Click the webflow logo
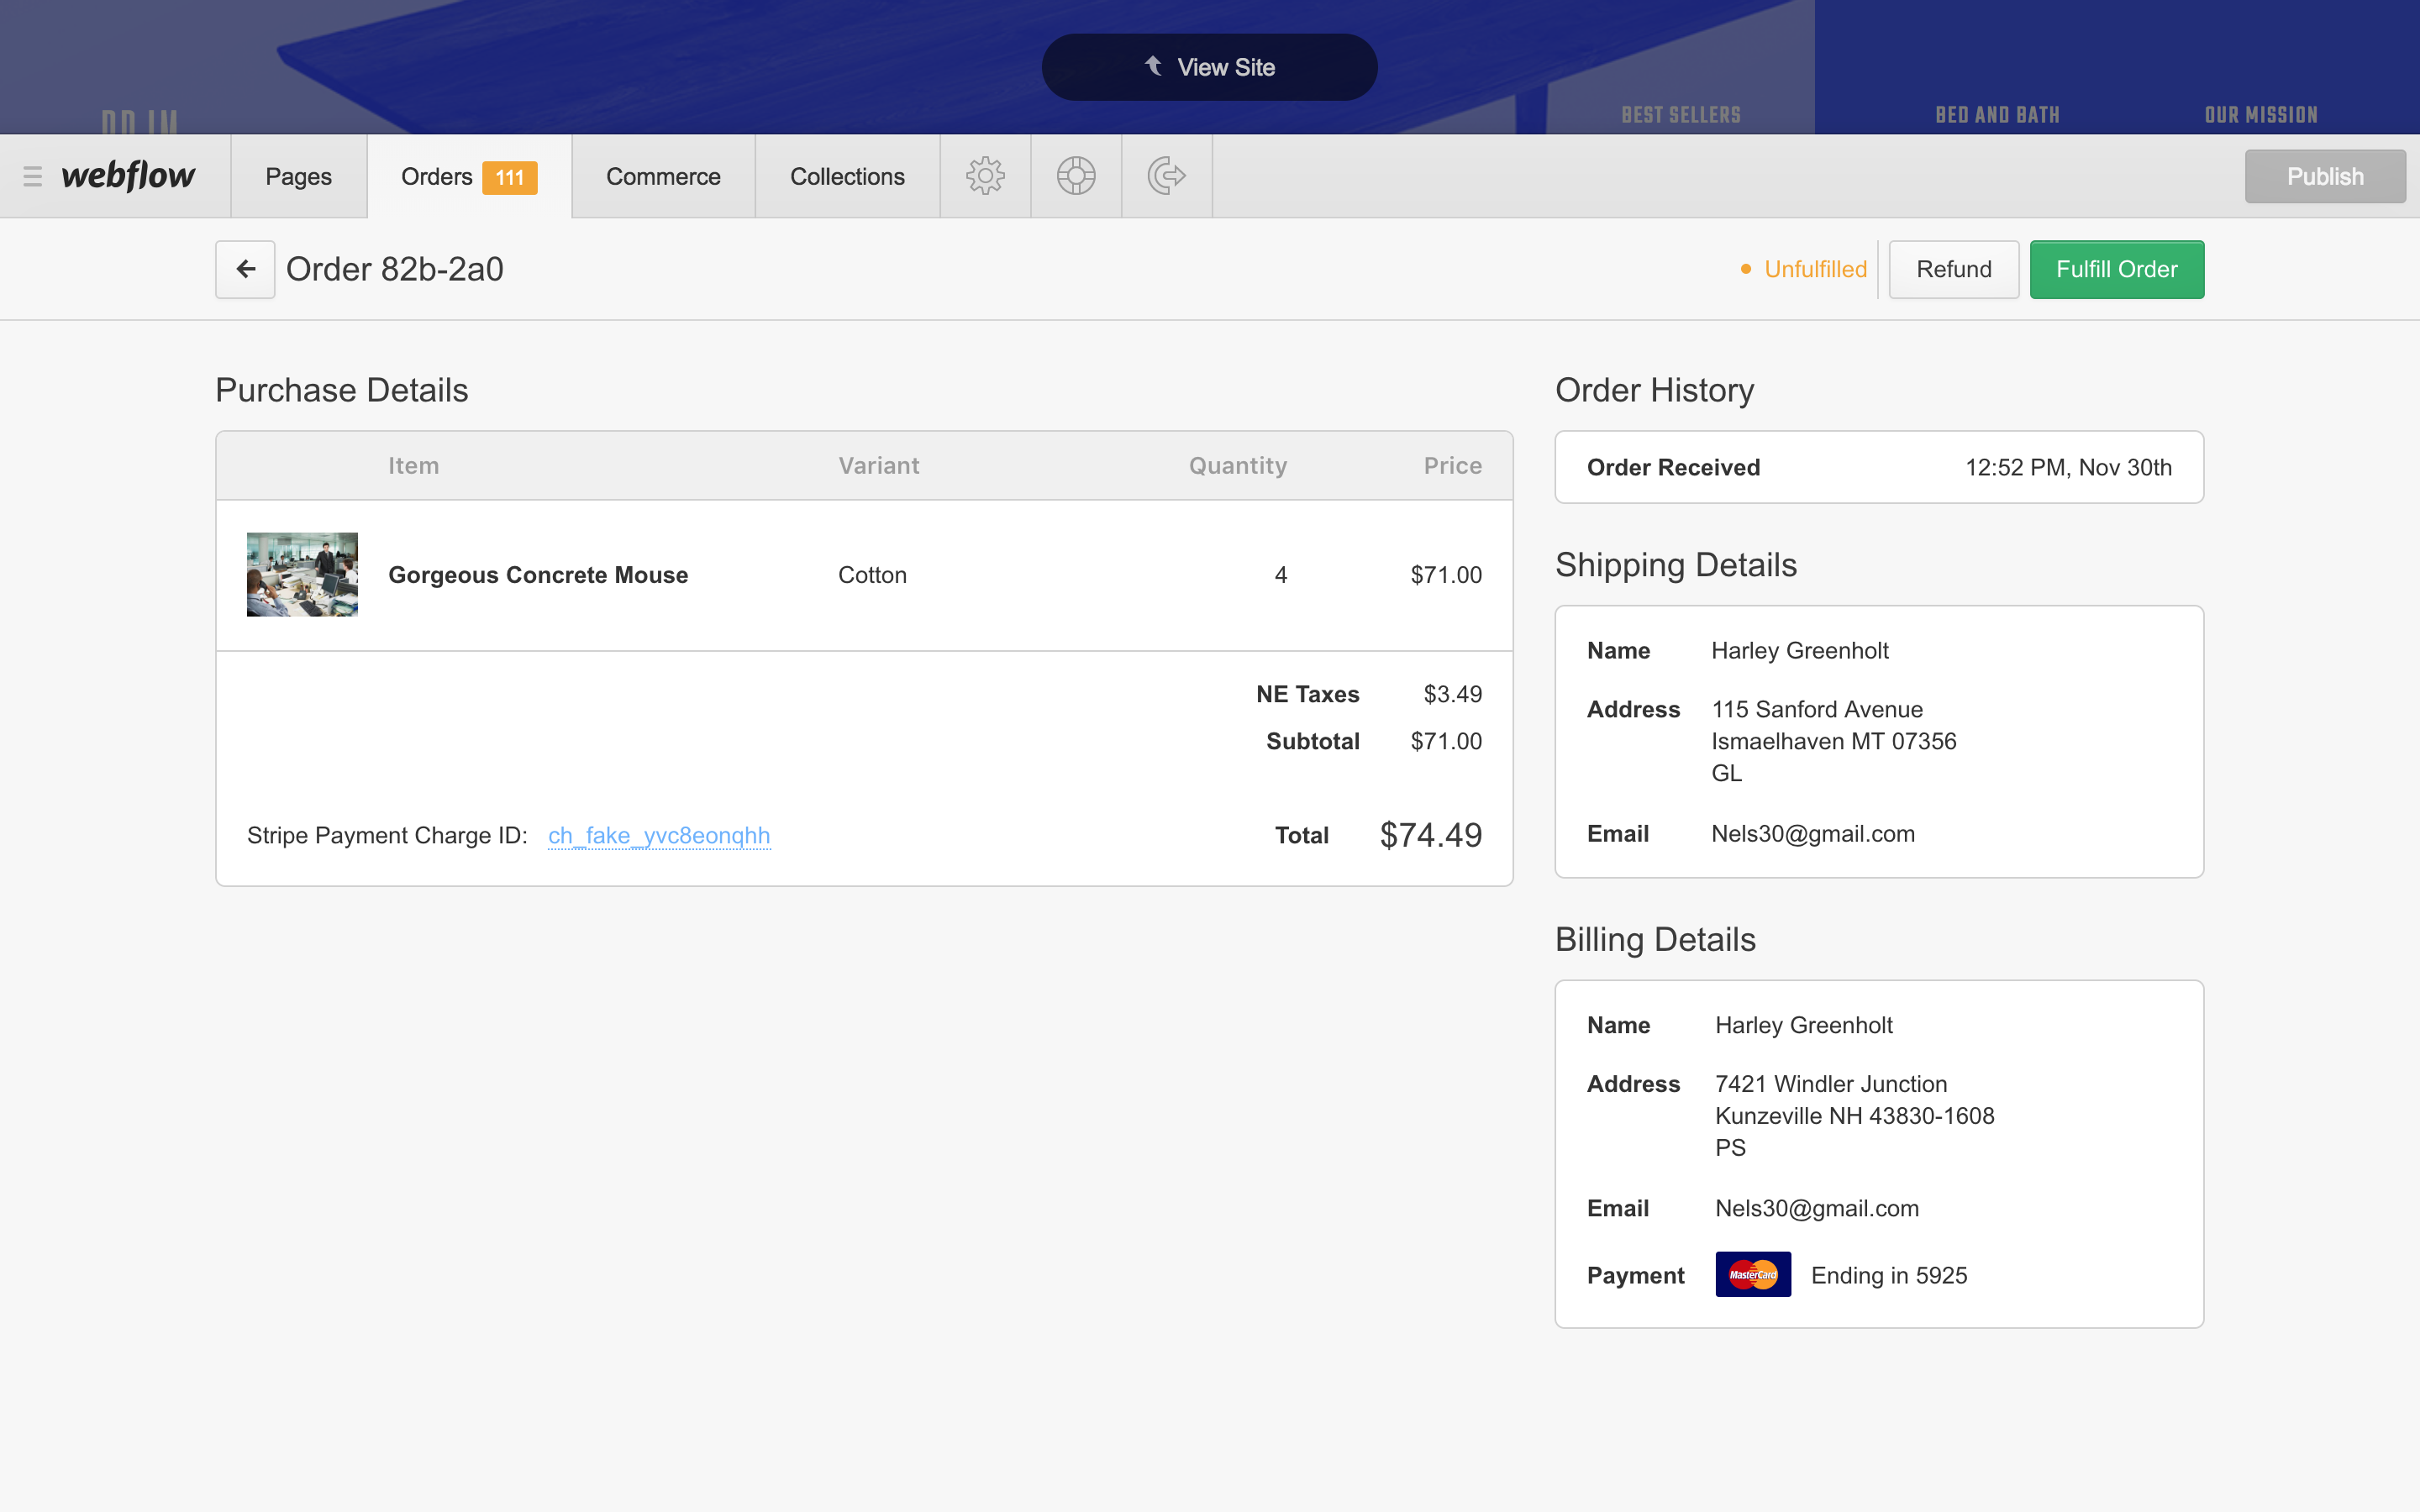Viewport: 2420px width, 1512px height. click(128, 176)
